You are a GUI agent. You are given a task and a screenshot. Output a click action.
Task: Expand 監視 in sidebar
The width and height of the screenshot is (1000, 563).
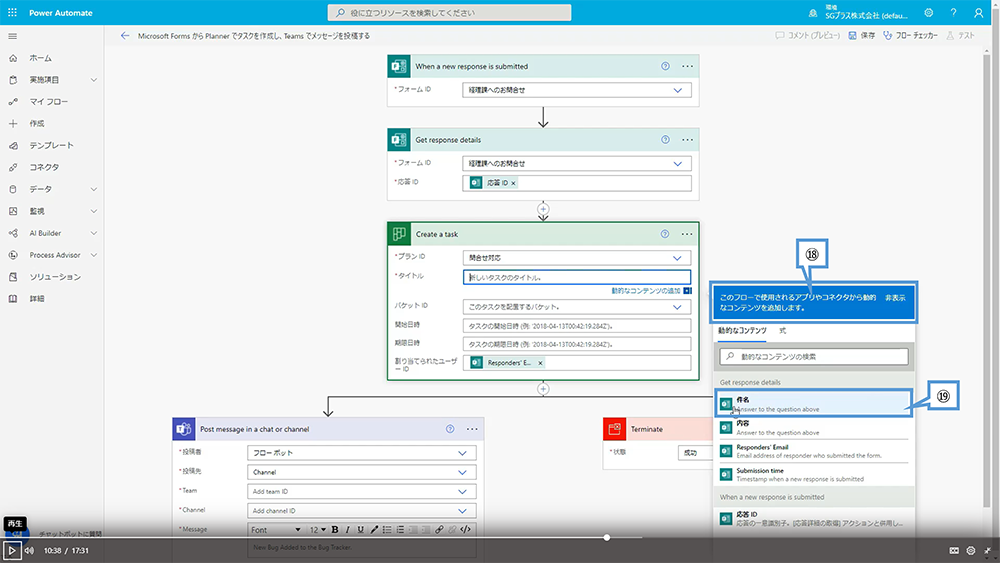94,211
